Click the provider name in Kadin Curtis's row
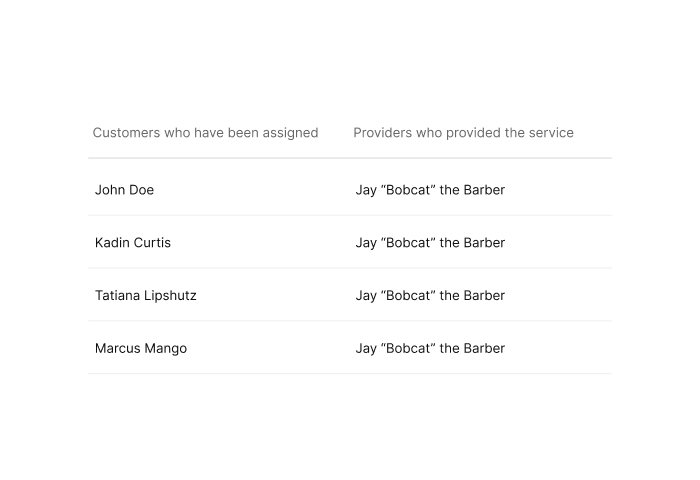This screenshot has height=480, width=700. coord(430,243)
